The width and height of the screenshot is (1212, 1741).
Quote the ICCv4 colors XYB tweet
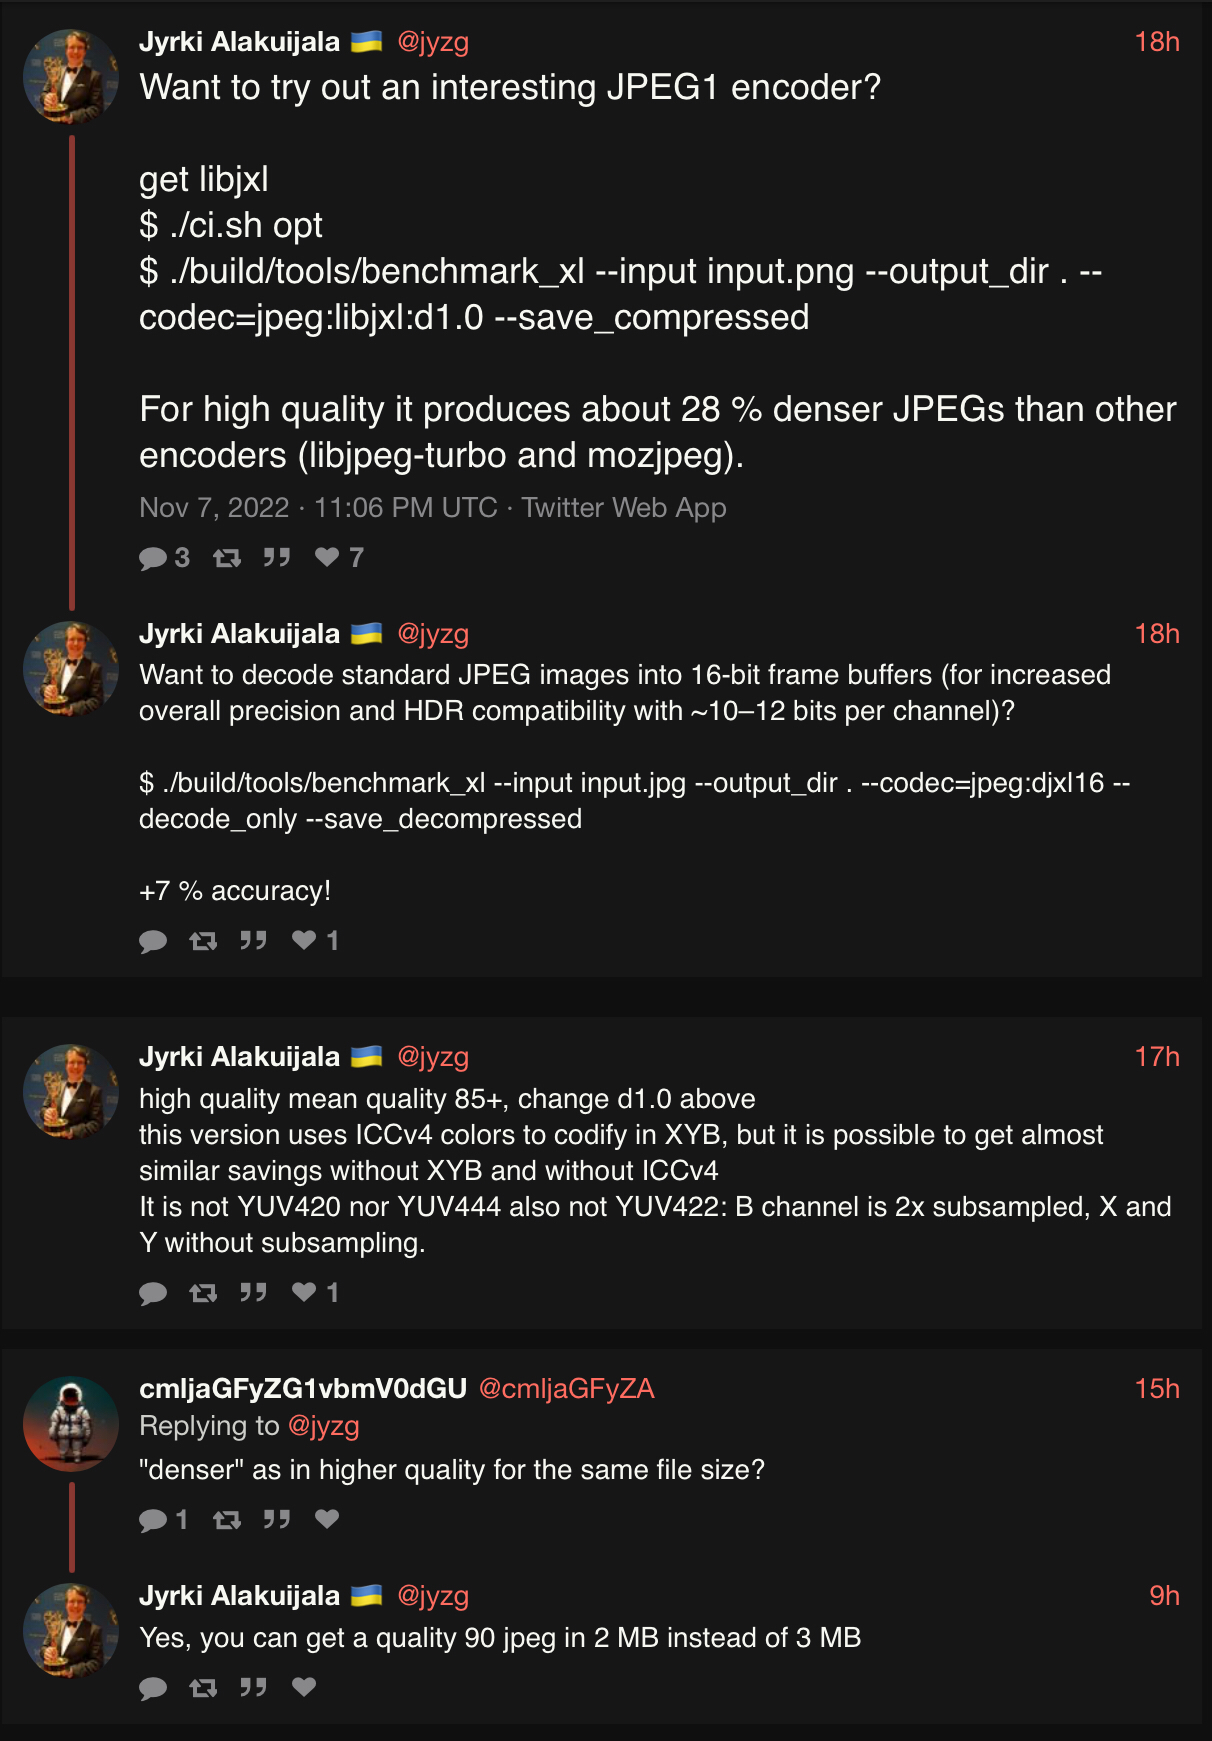pos(253,1293)
